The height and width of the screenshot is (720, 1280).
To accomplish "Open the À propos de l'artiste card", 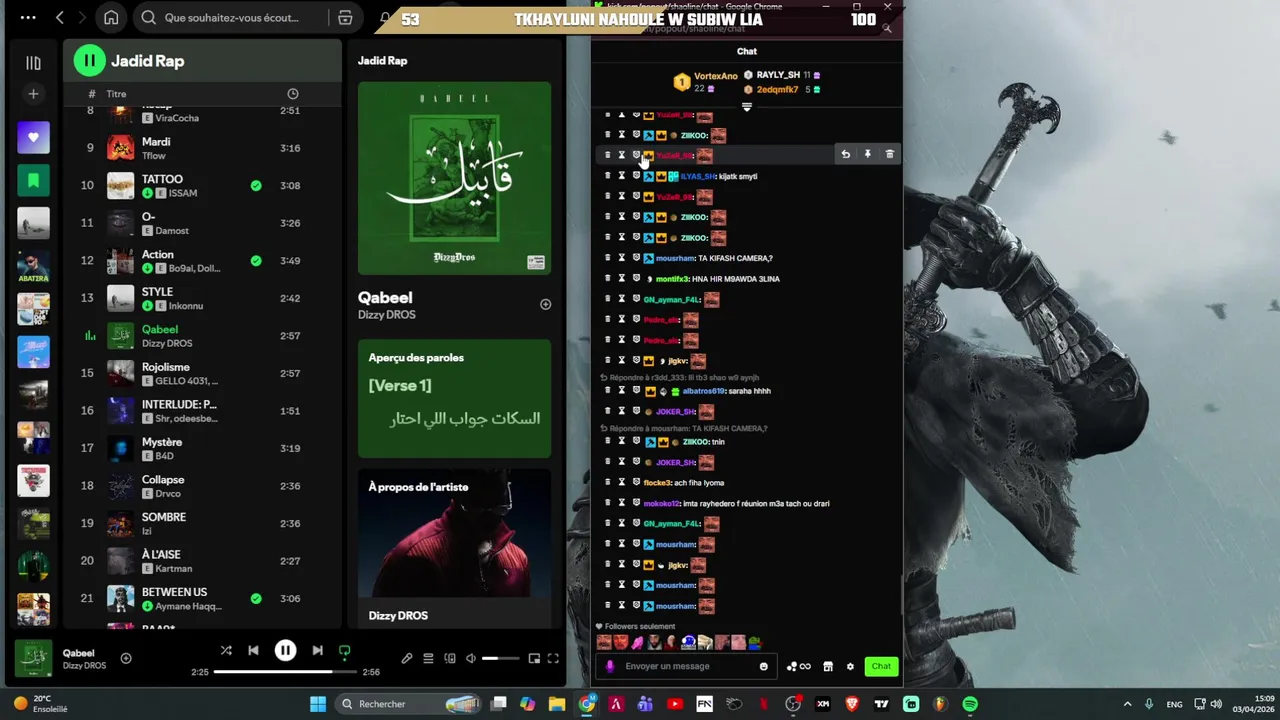I will tap(454, 548).
